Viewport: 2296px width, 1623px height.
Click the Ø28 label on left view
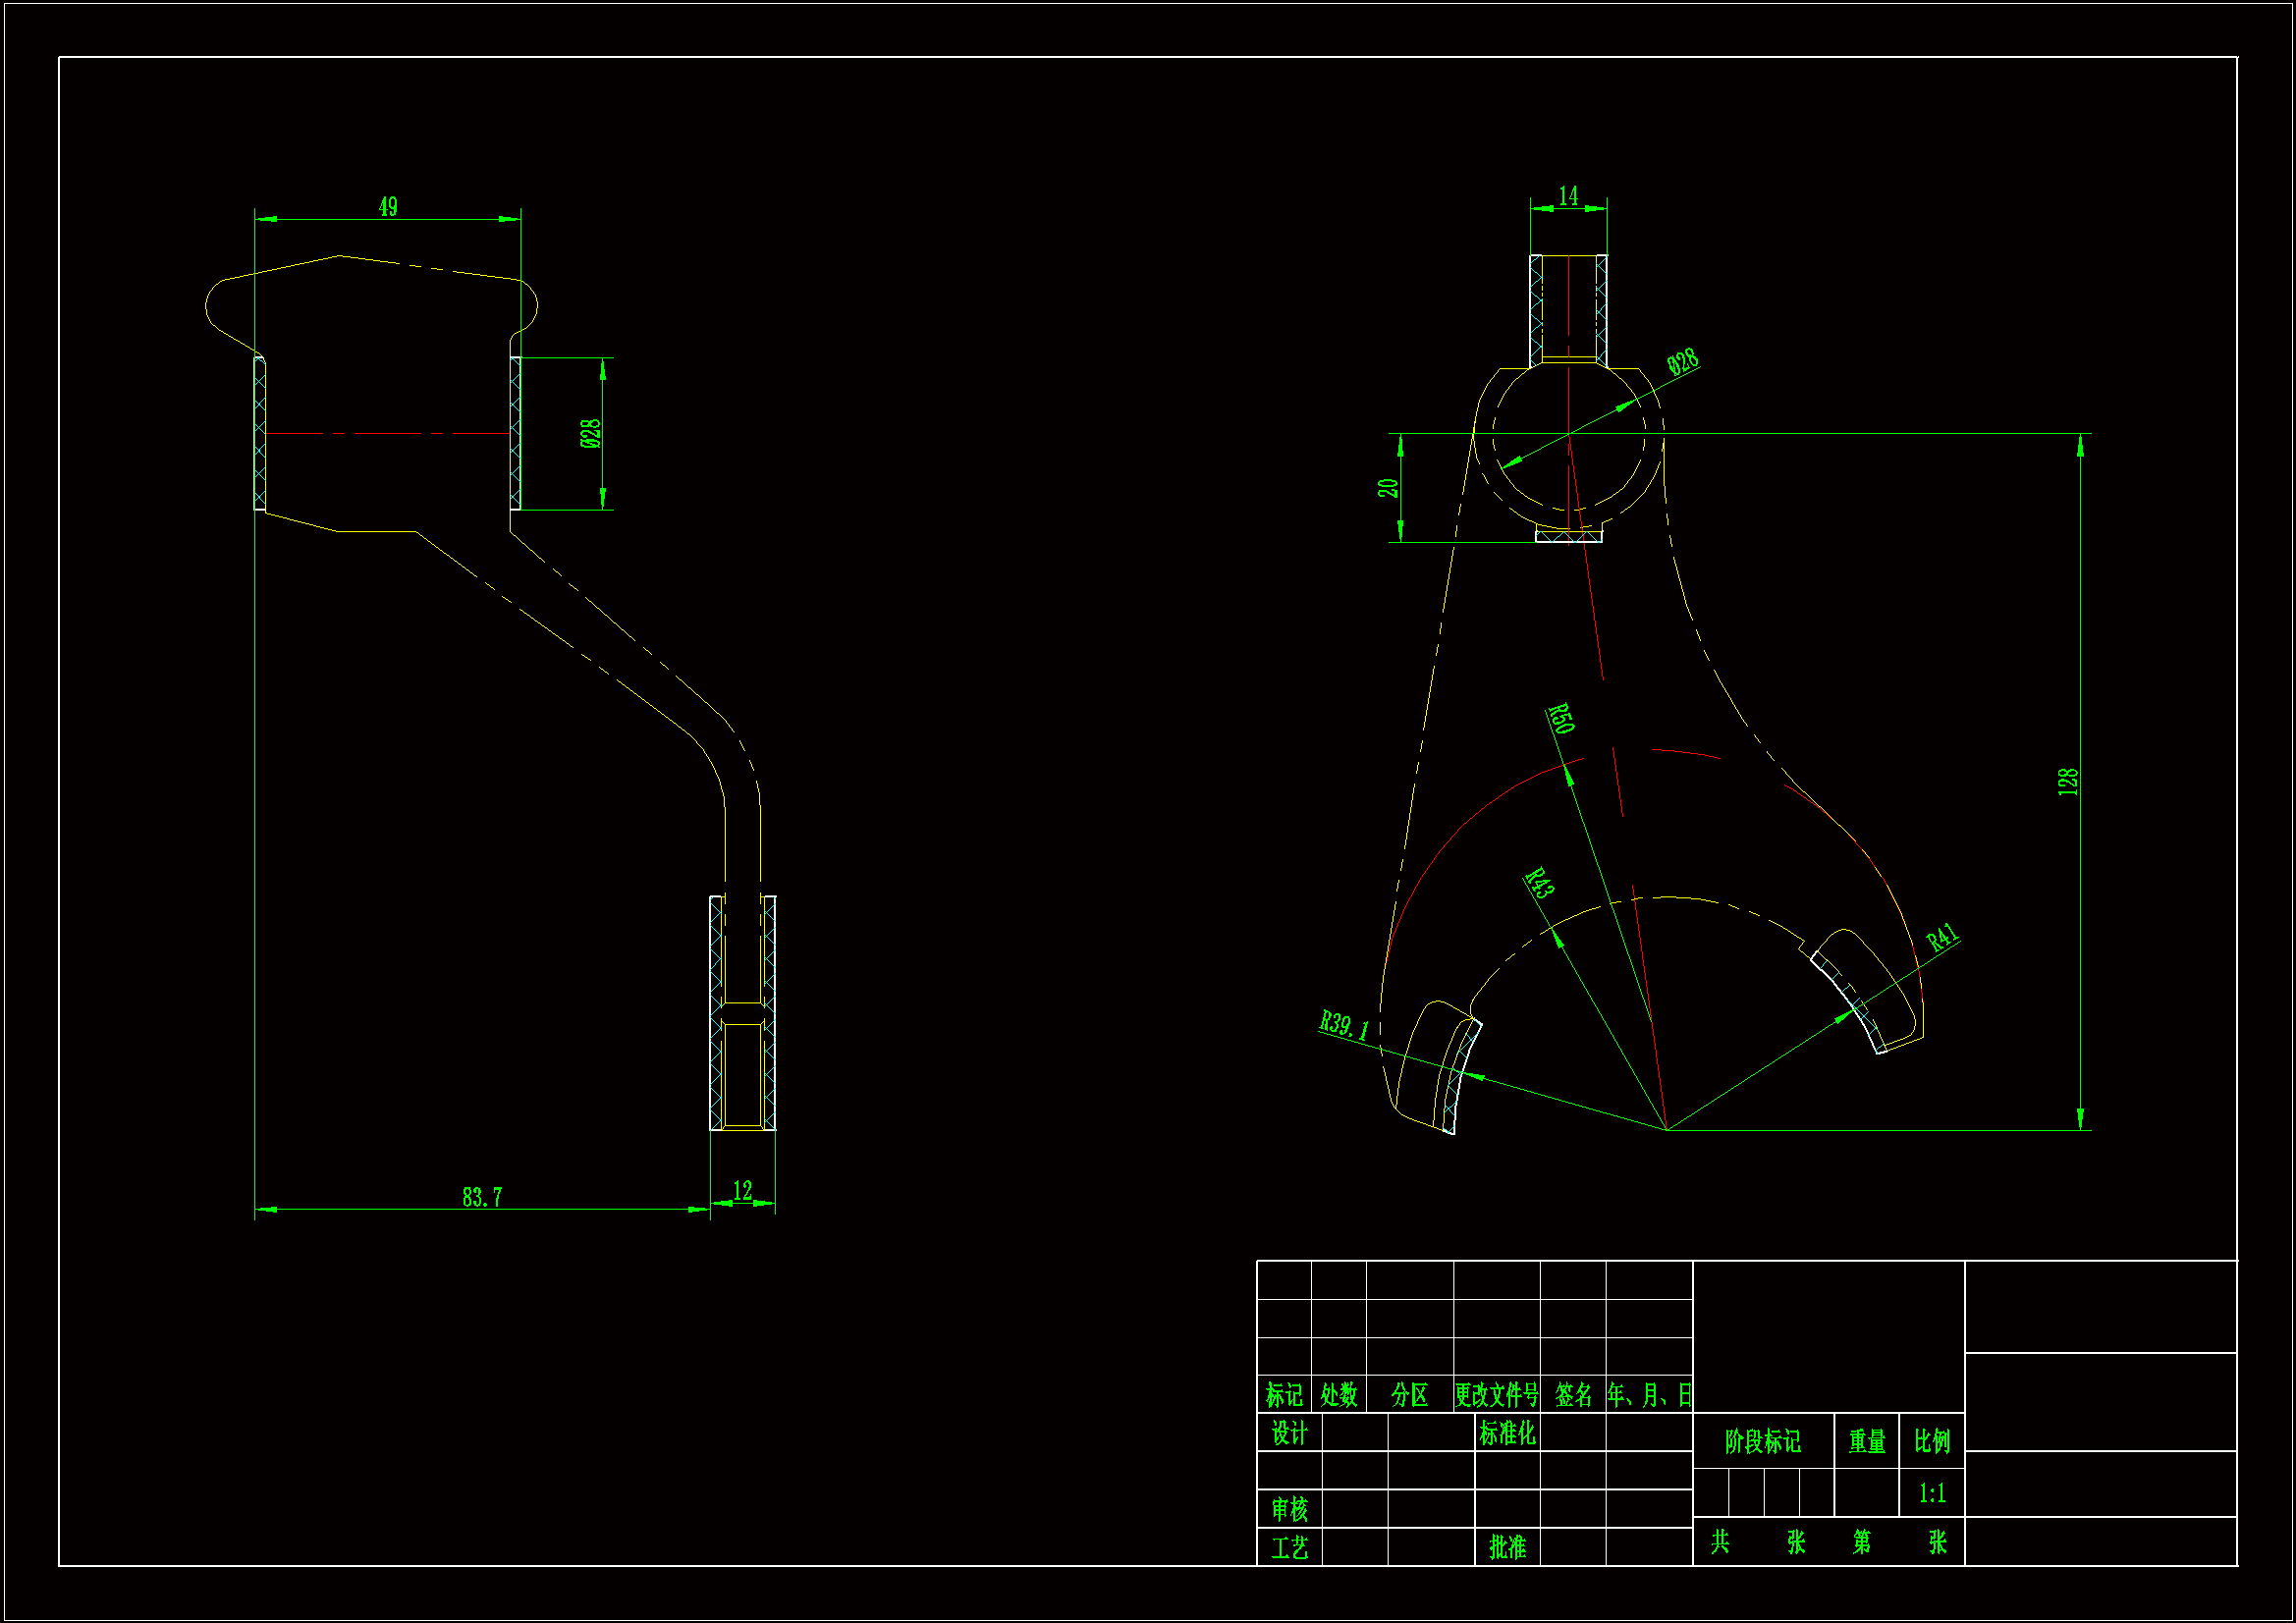point(590,433)
